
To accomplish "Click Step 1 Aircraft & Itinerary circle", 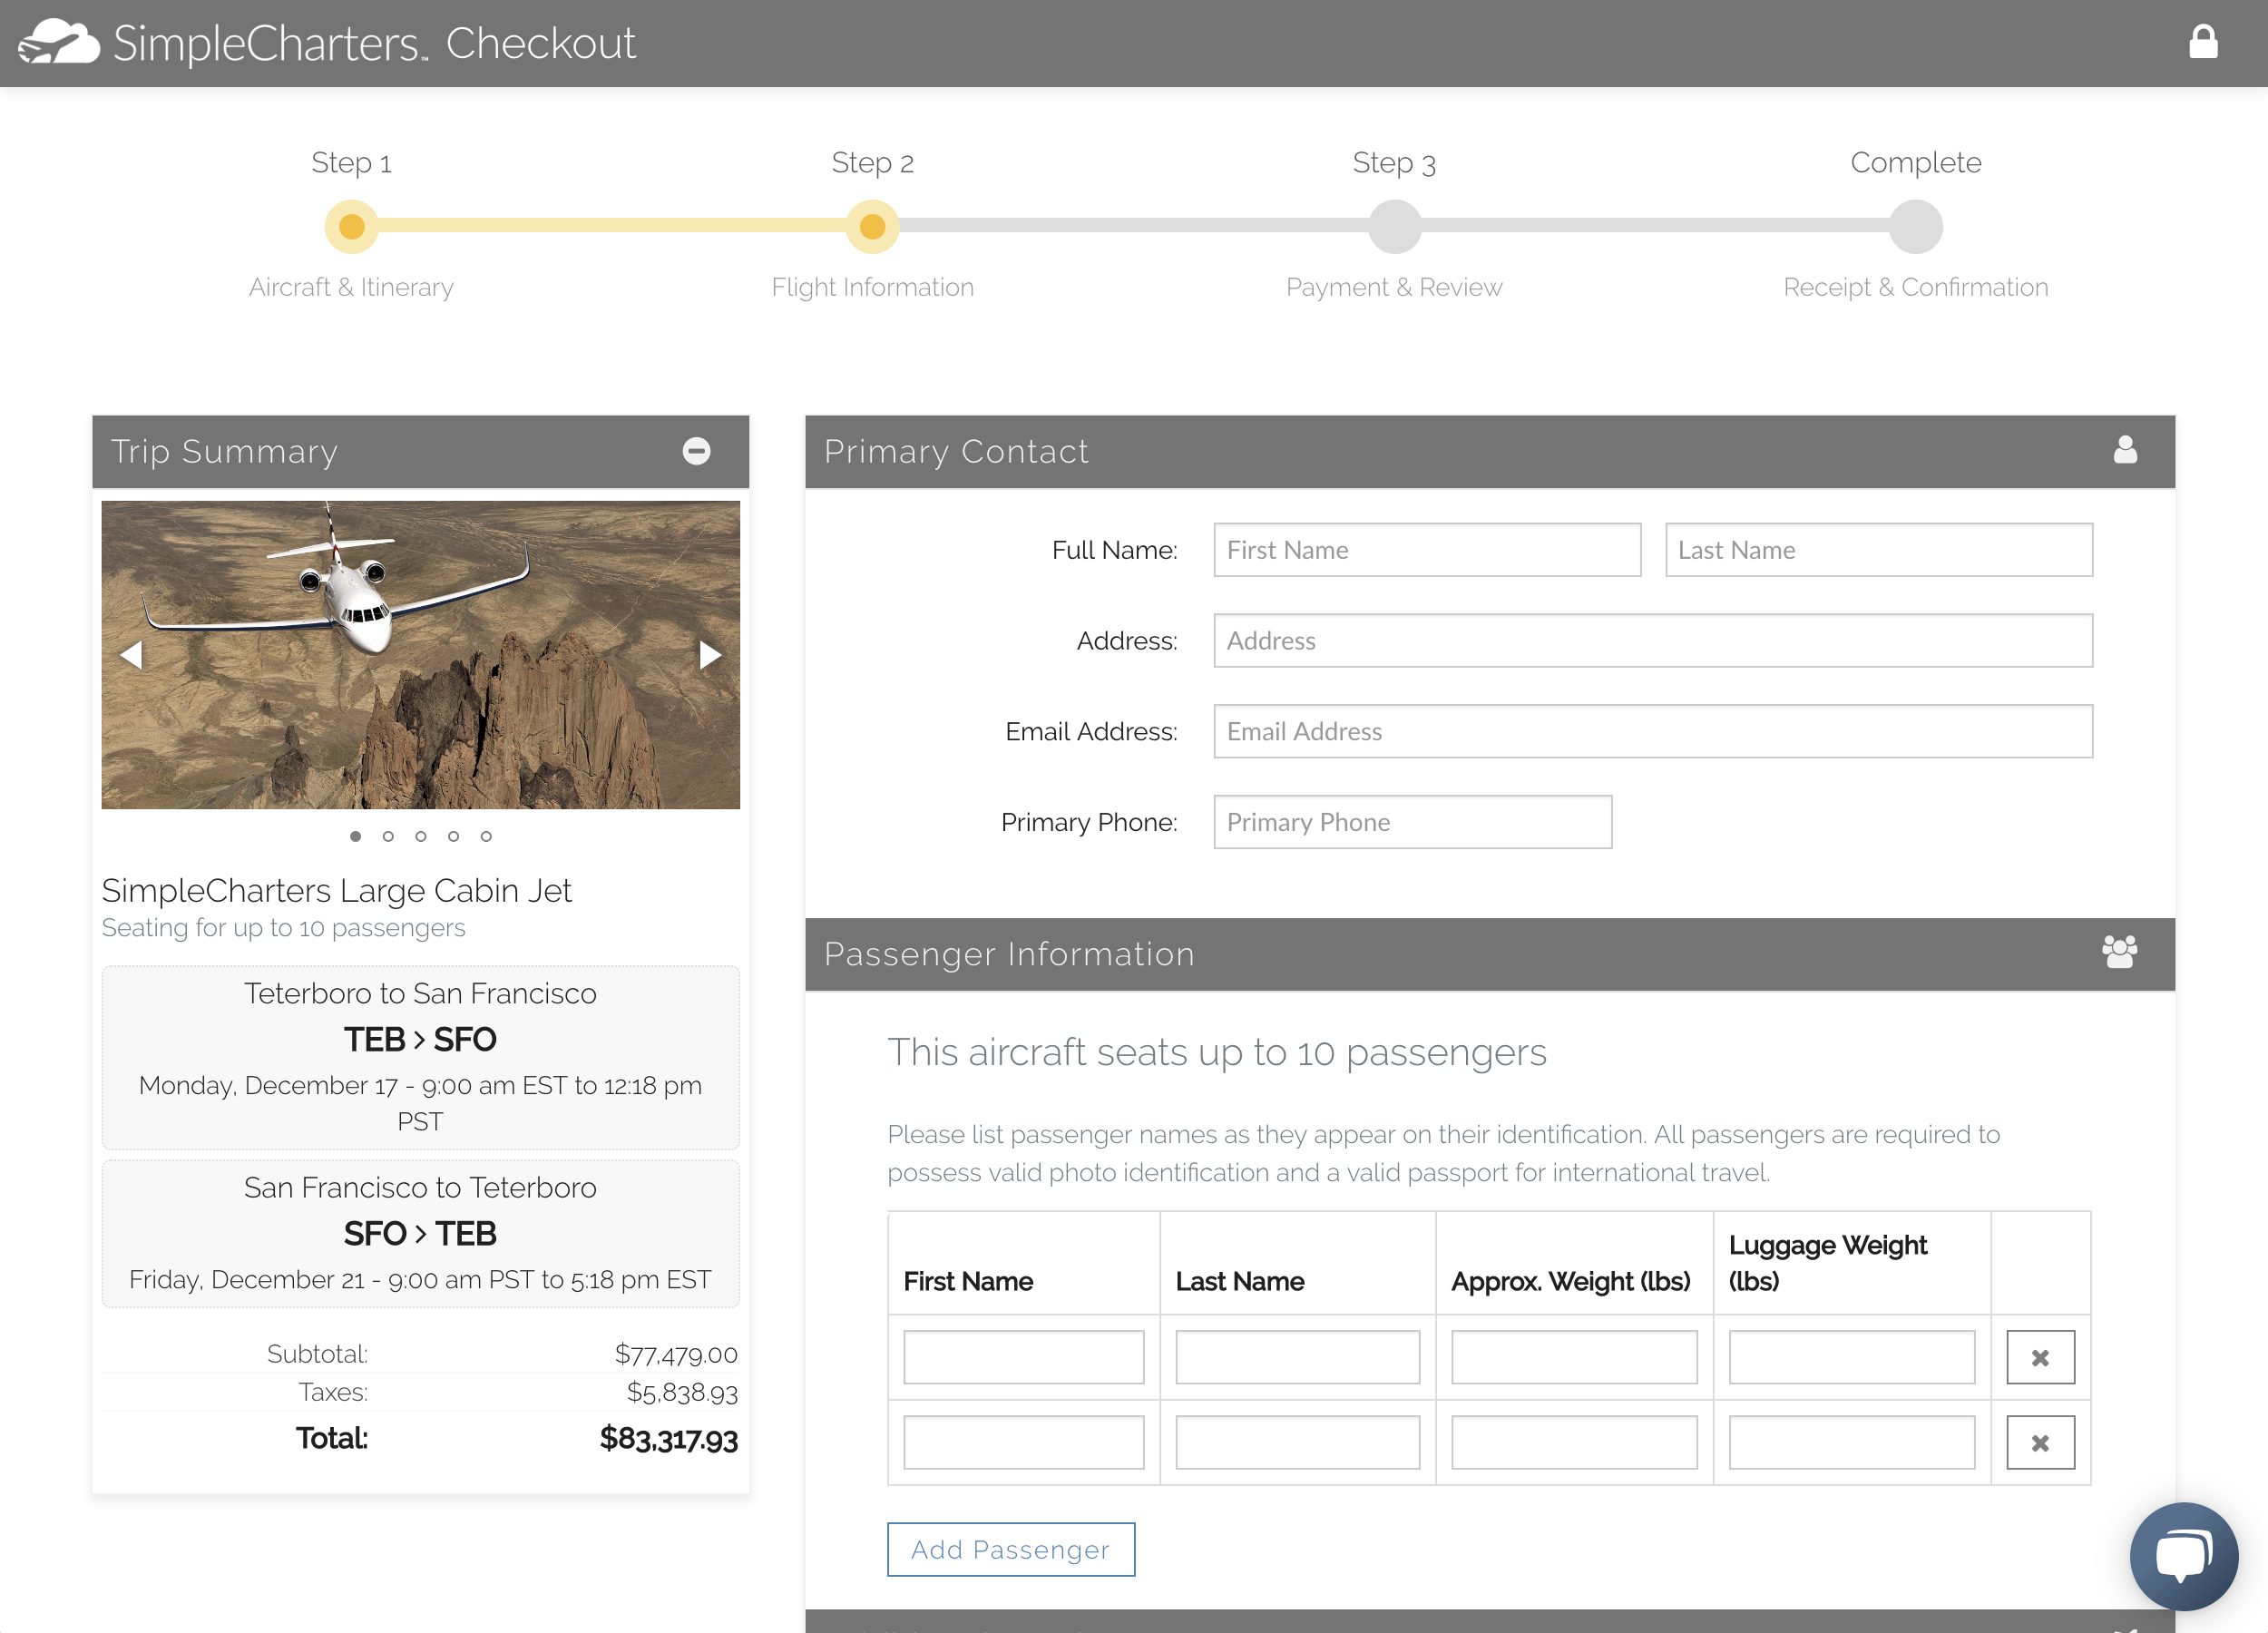I will click(x=350, y=226).
